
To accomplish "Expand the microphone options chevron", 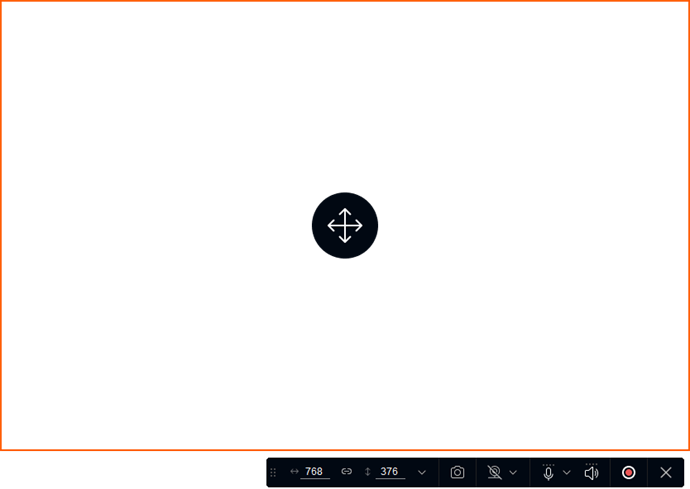I will [x=567, y=473].
